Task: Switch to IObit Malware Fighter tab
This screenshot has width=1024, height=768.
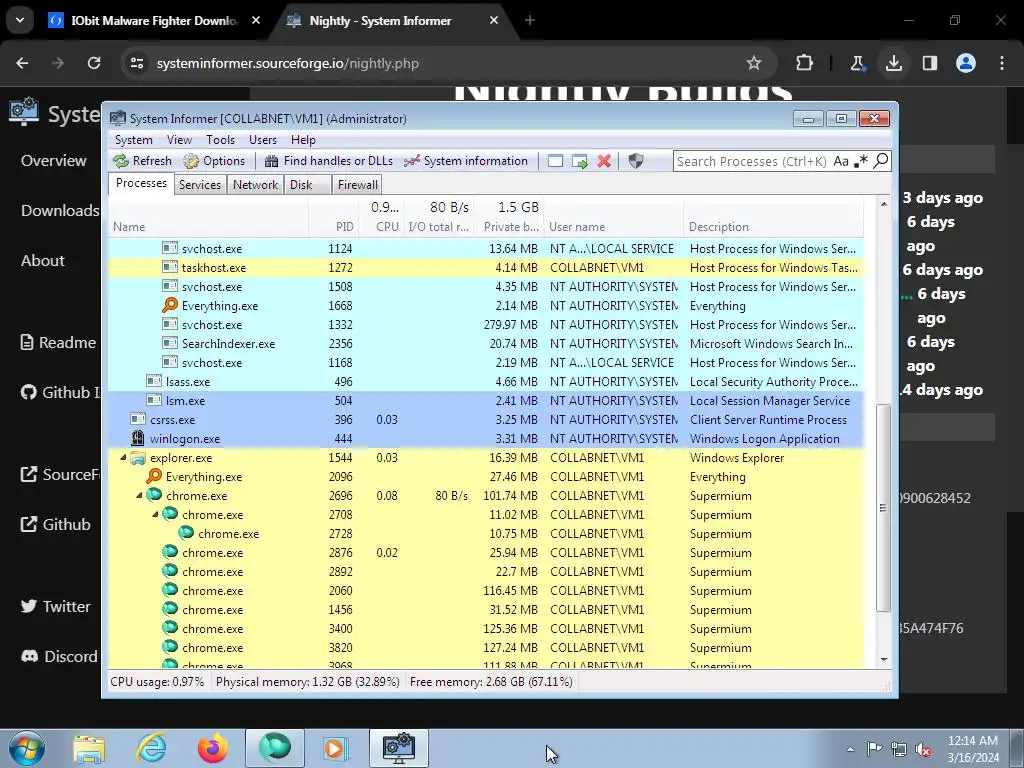Action: (x=155, y=21)
